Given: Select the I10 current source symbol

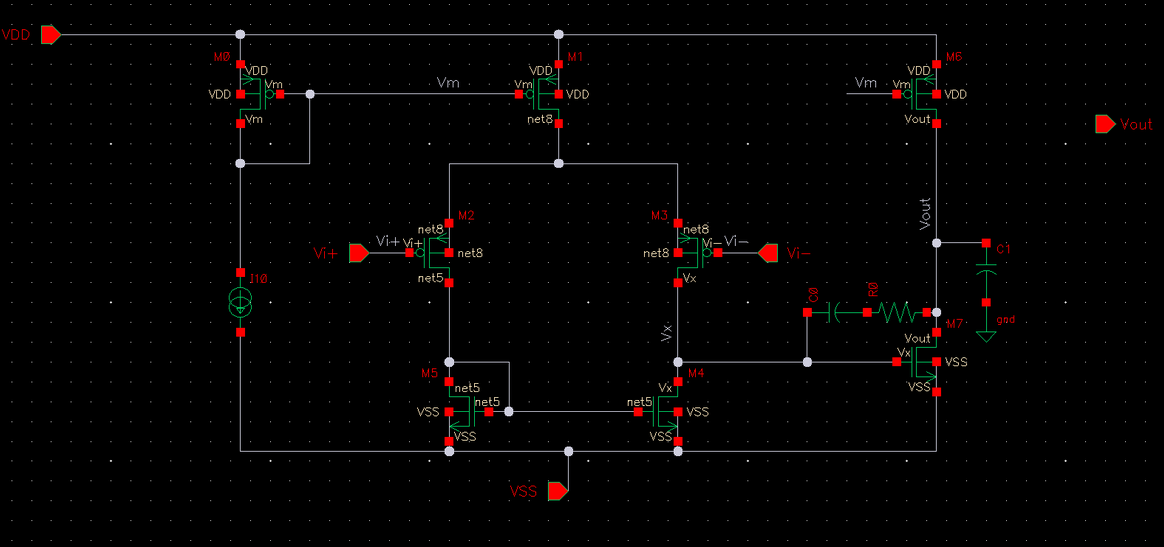Looking at the screenshot, I should tap(241, 303).
